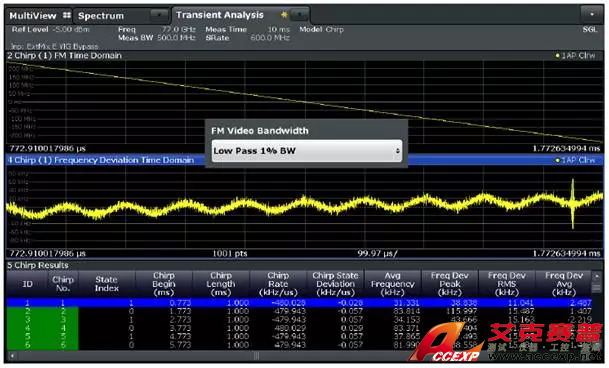Click the Chirp Results scroll-up arrow
The height and width of the screenshot is (368, 609).
[597, 276]
